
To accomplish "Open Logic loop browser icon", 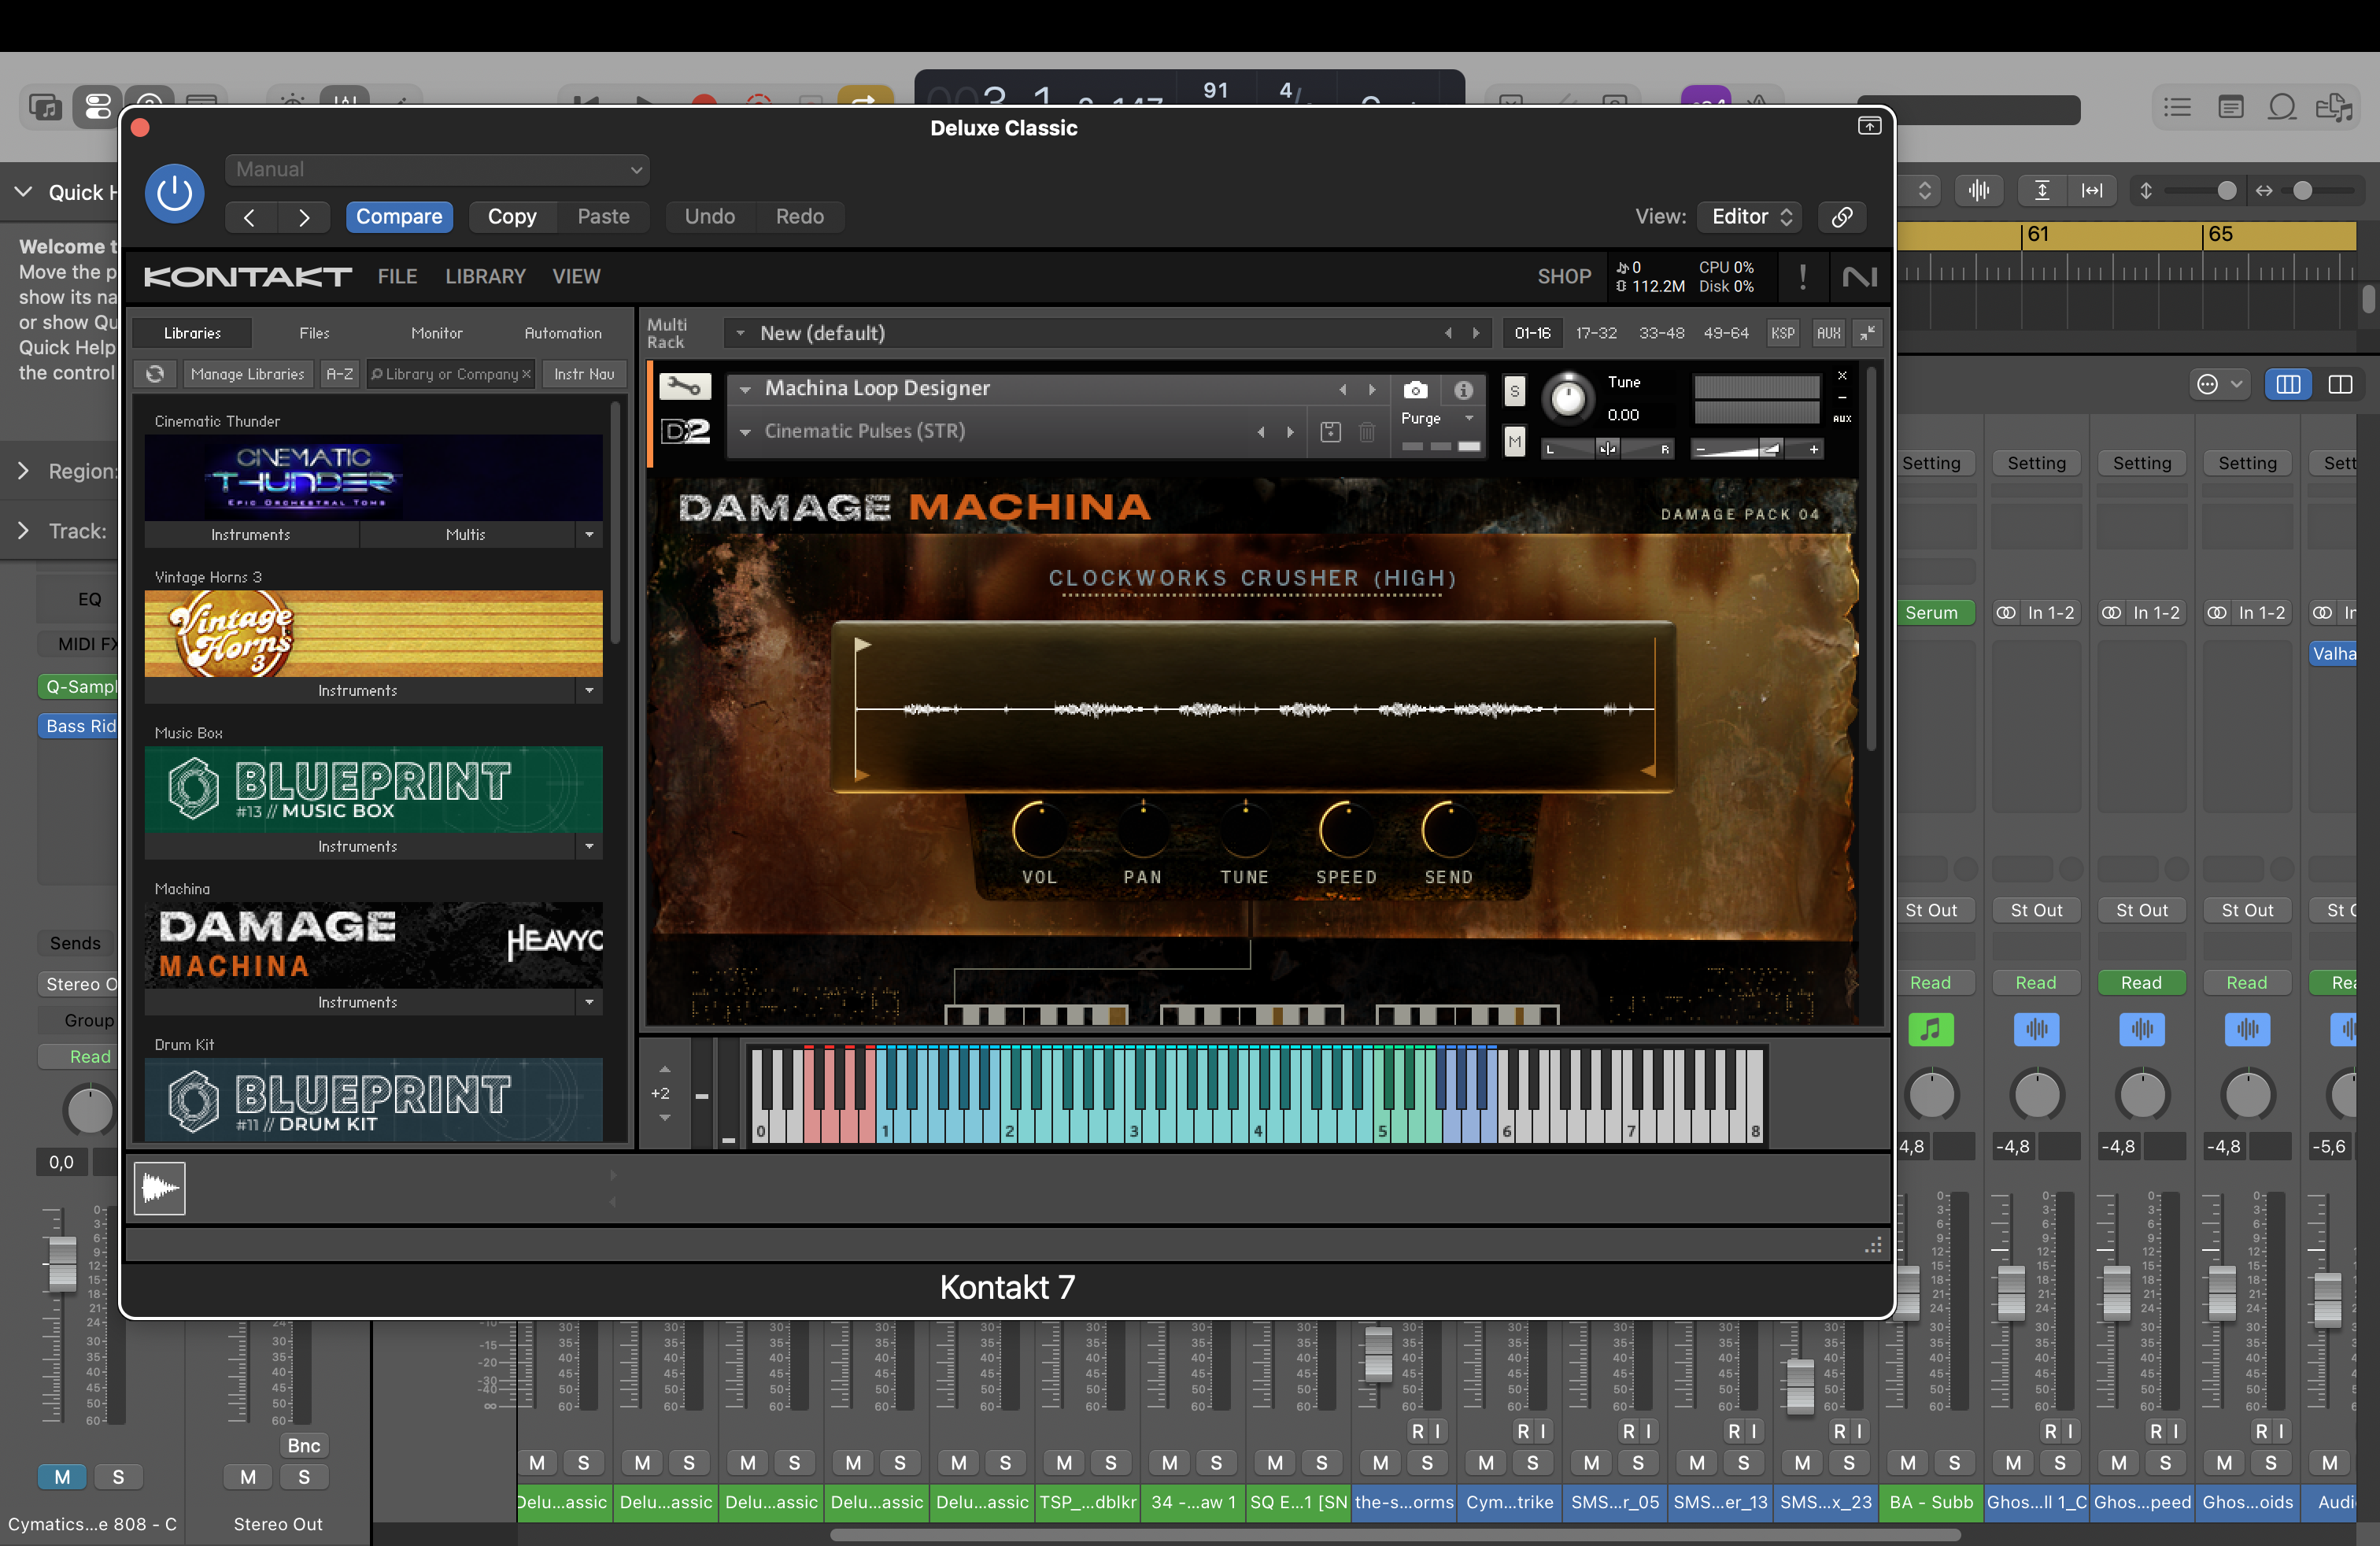I will click(x=2281, y=106).
